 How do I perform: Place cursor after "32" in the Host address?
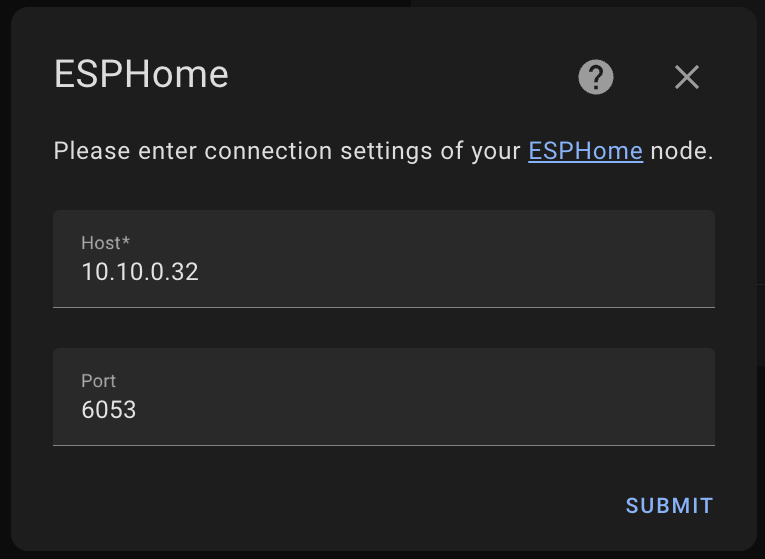pos(200,271)
